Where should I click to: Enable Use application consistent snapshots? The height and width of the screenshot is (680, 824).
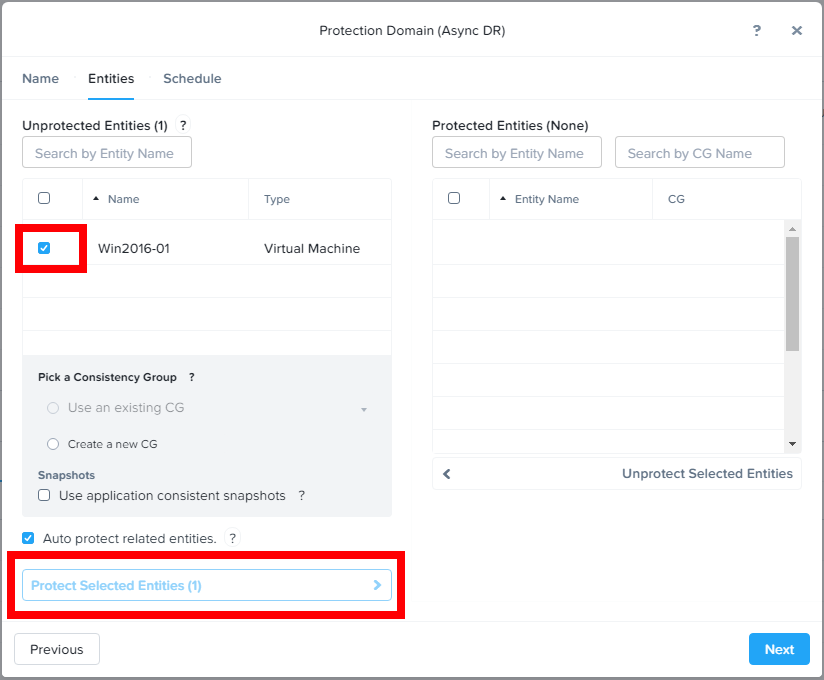[x=43, y=495]
